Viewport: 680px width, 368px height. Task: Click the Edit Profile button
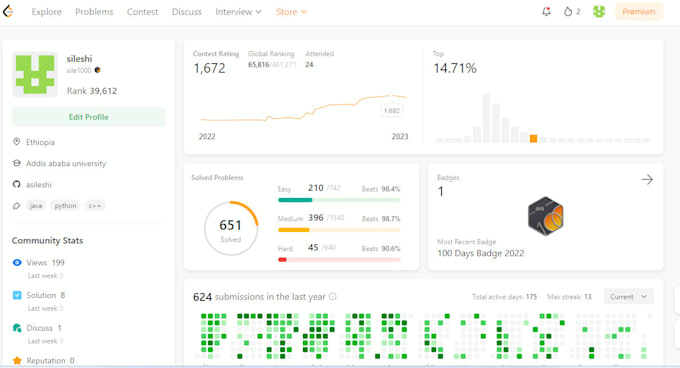click(x=88, y=117)
